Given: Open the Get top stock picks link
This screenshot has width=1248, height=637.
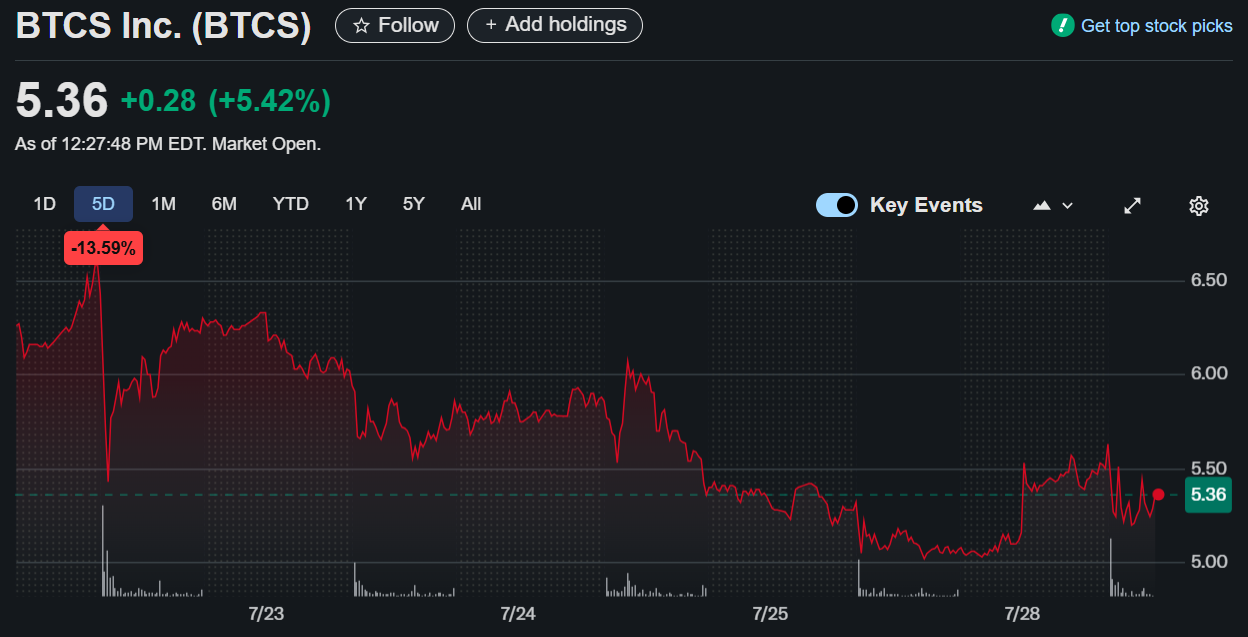Looking at the screenshot, I should pos(1157,26).
